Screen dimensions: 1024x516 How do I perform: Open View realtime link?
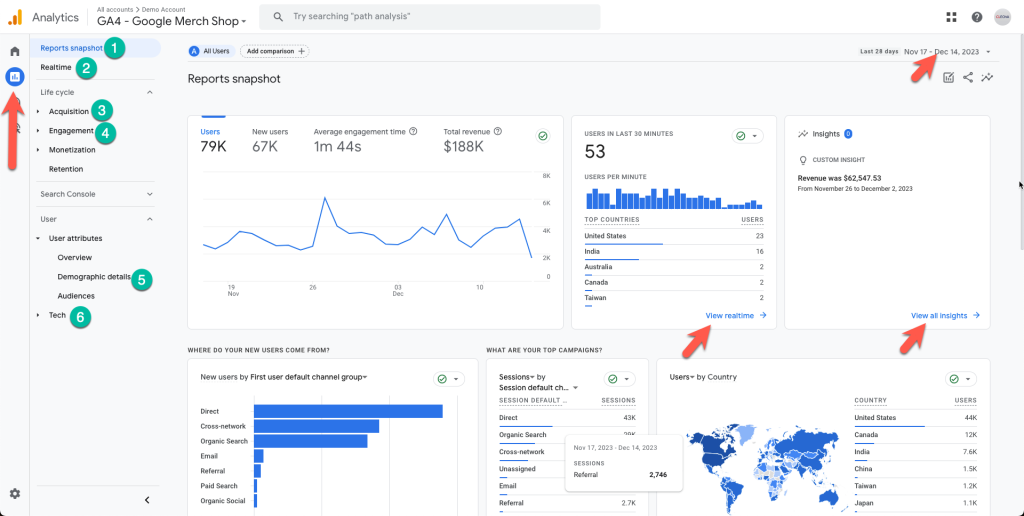[x=736, y=315]
